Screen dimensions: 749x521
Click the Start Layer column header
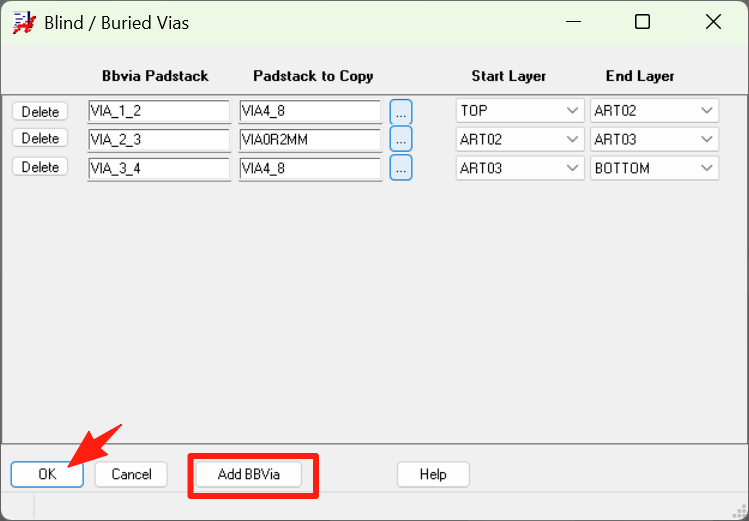(509, 76)
